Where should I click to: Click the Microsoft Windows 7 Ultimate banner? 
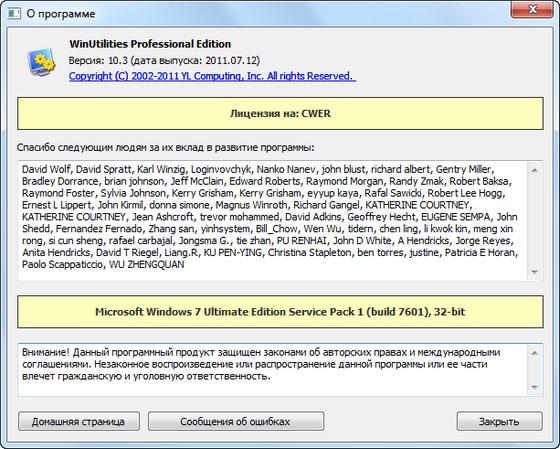coord(280,312)
